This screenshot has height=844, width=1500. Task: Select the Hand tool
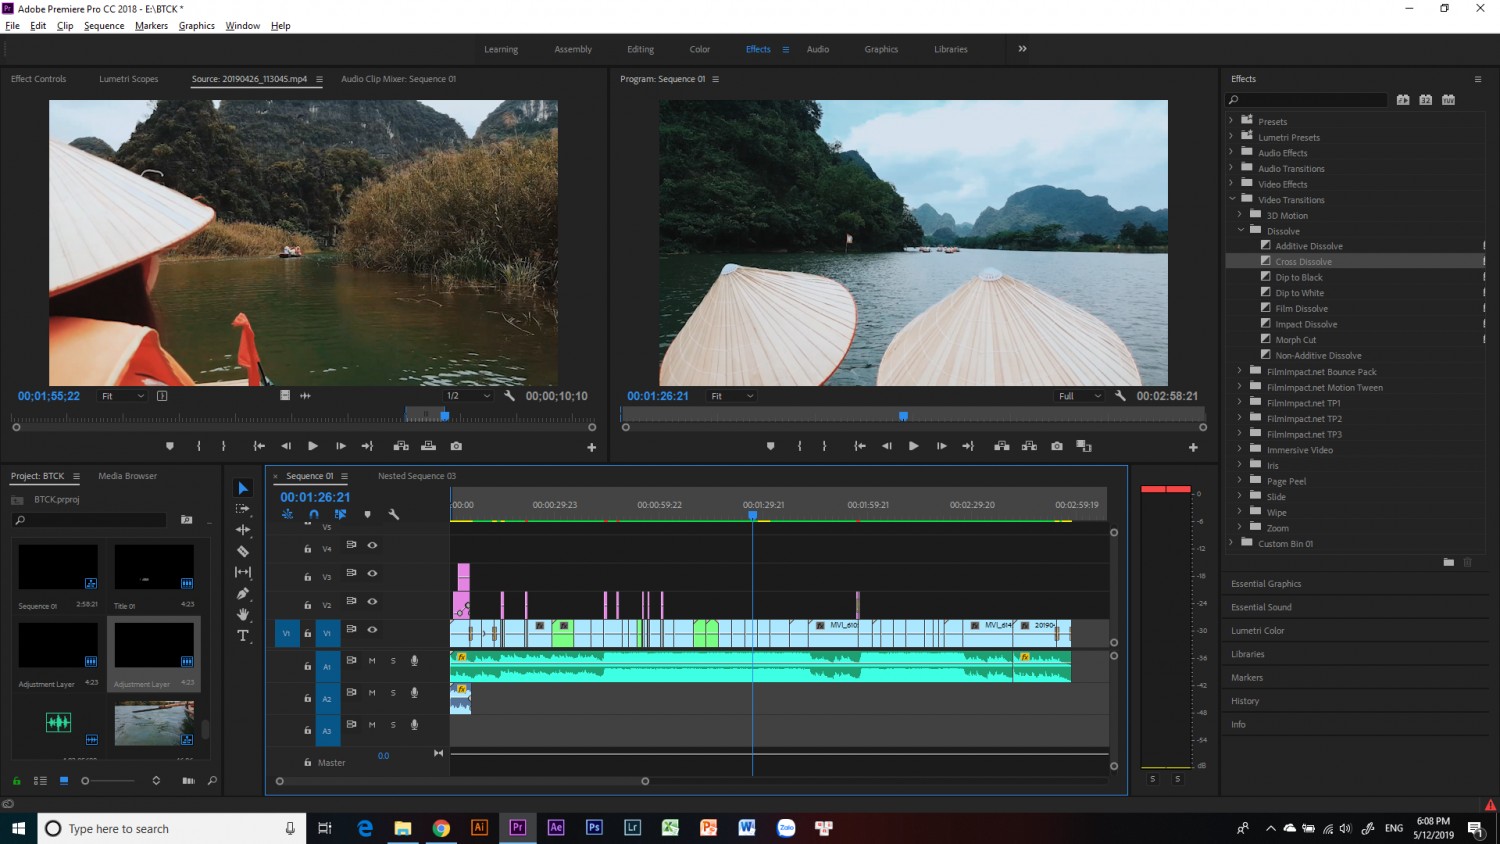[243, 614]
